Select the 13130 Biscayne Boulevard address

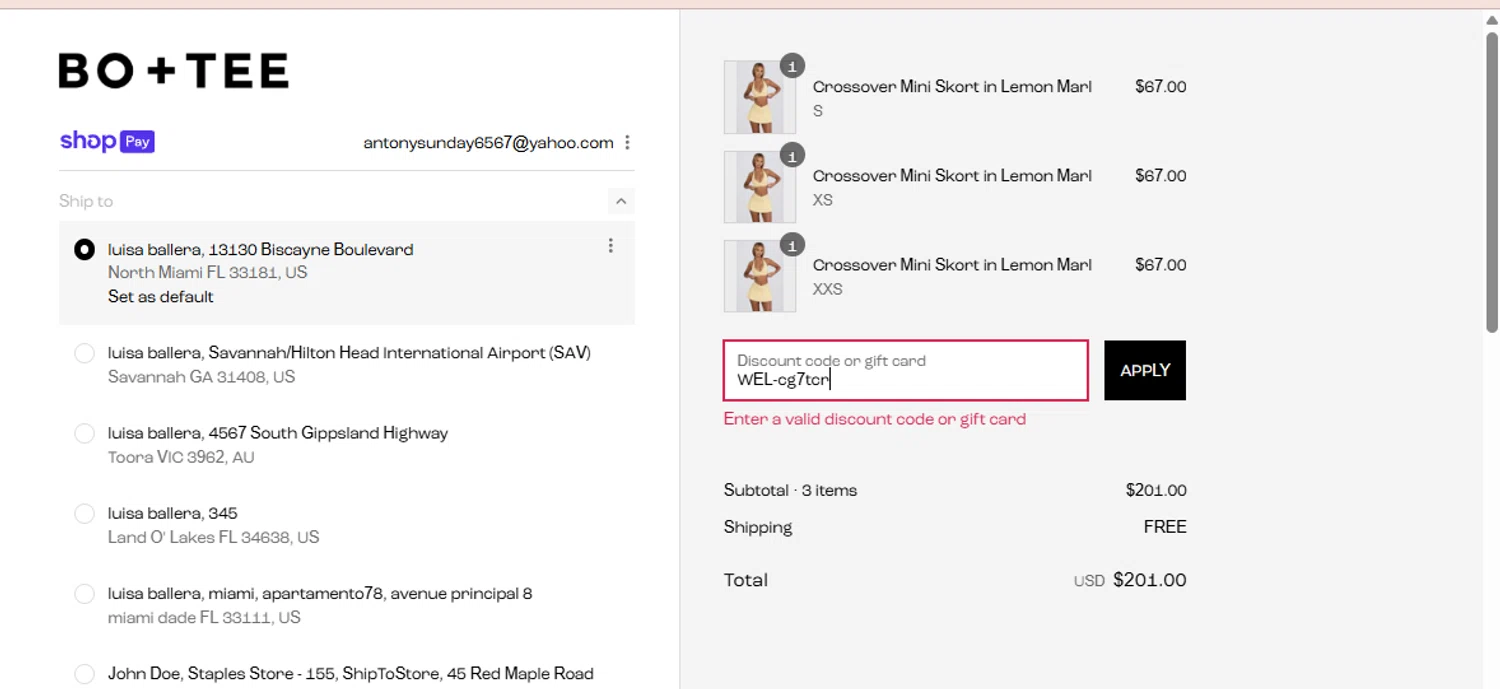tap(85, 249)
